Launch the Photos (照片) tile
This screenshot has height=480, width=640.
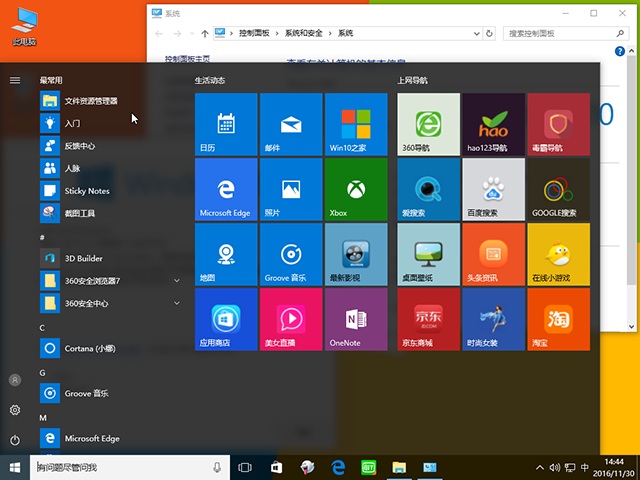(x=290, y=190)
